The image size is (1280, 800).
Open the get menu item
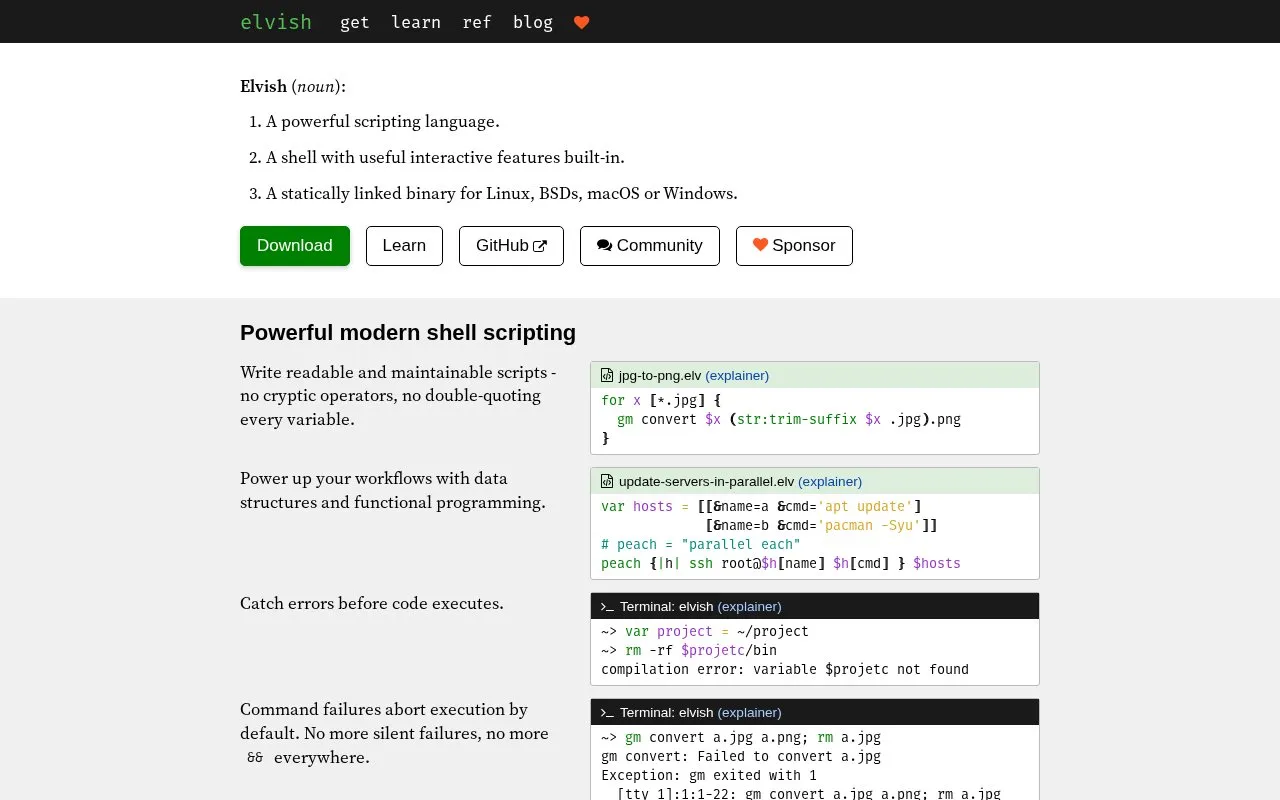pos(355,22)
